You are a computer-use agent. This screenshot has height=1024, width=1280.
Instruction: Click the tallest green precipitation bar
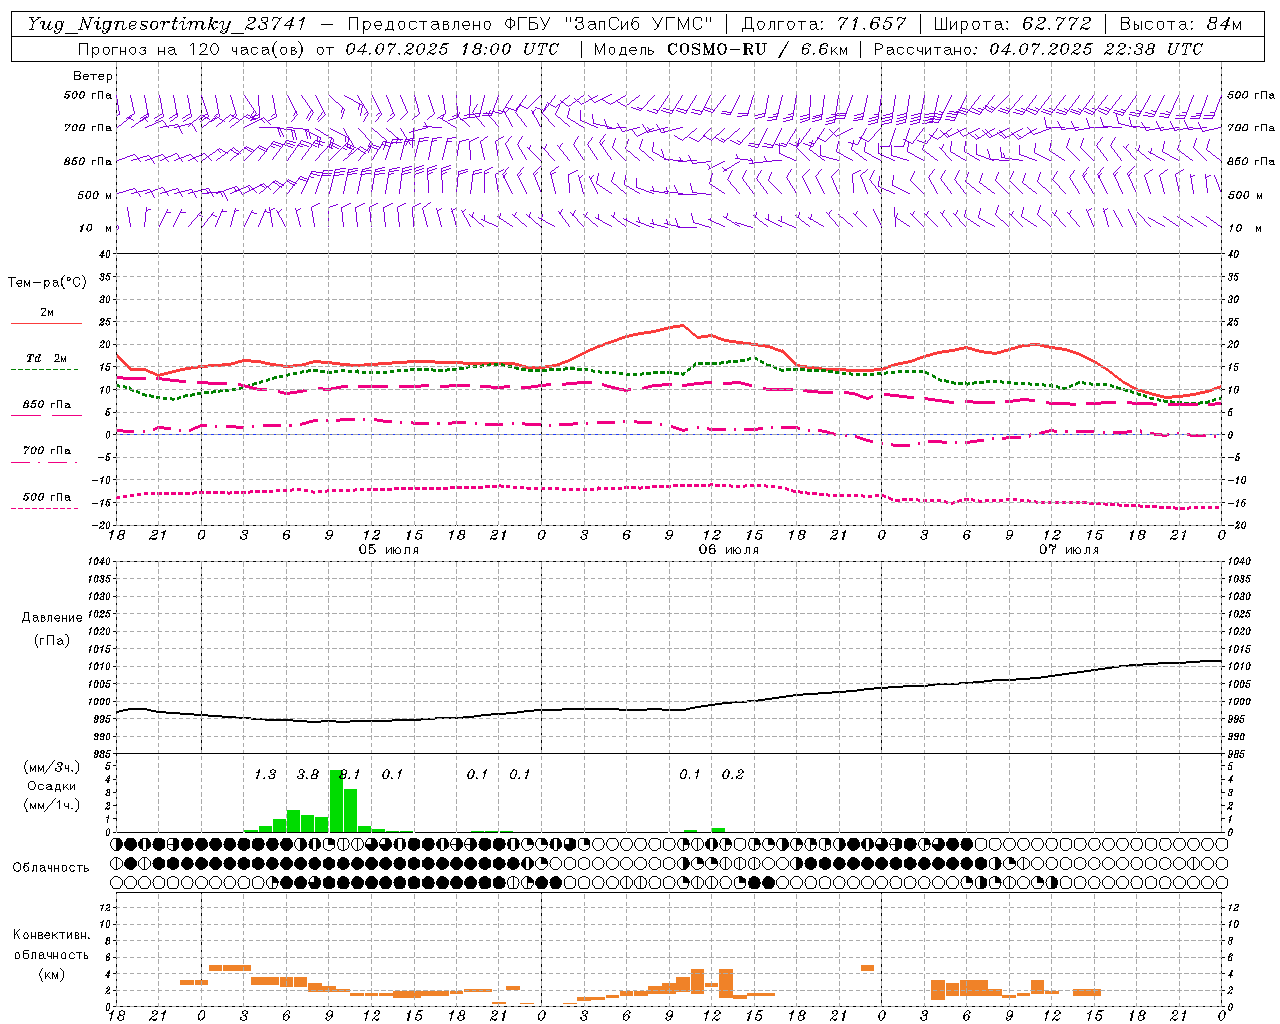tap(336, 801)
